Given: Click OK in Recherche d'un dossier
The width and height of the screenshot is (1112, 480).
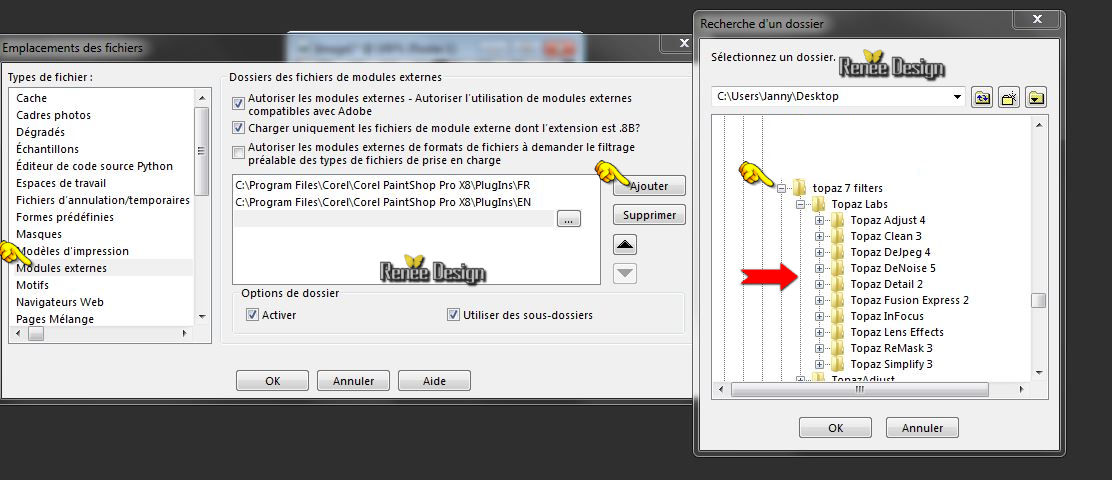Looking at the screenshot, I should 835,428.
